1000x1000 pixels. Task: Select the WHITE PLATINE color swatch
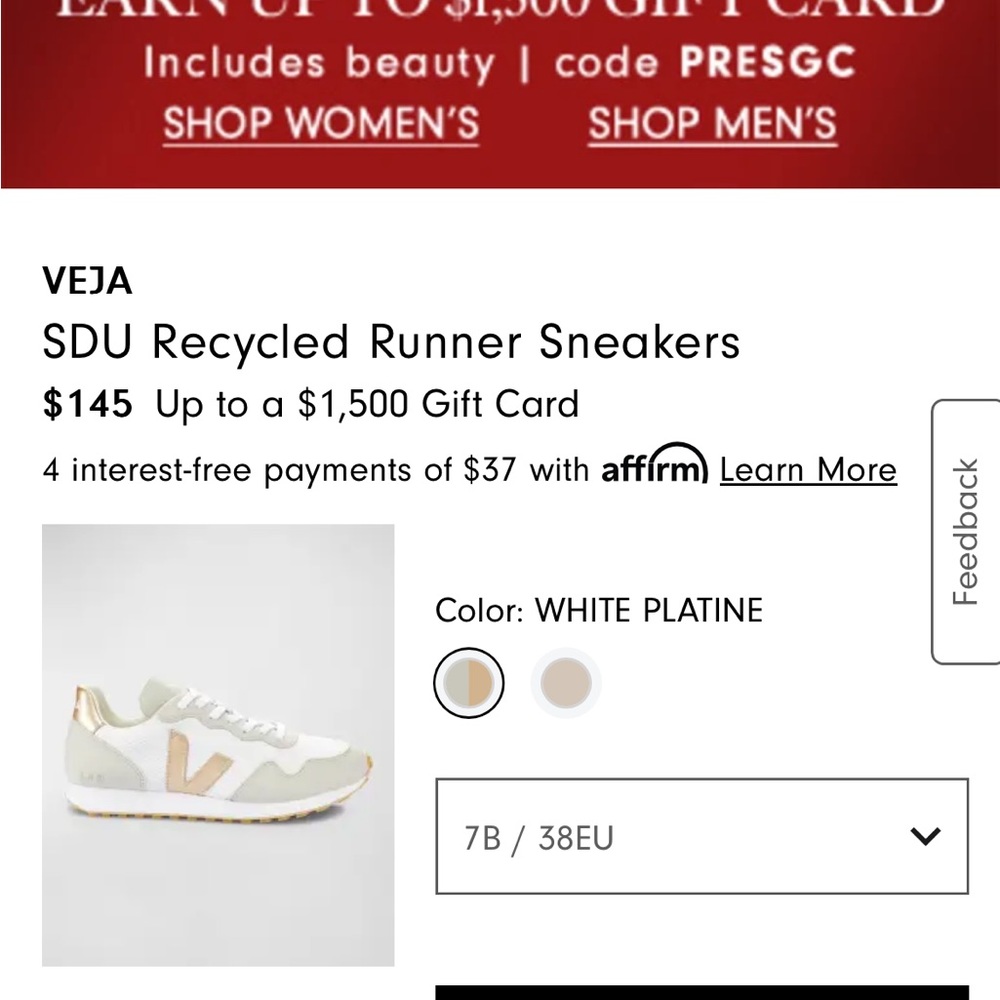(469, 682)
